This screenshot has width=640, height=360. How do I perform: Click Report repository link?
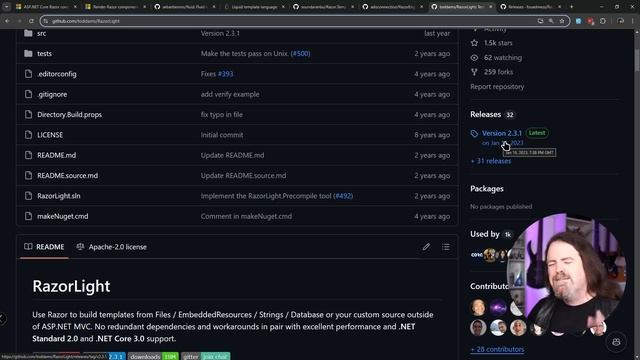497,87
